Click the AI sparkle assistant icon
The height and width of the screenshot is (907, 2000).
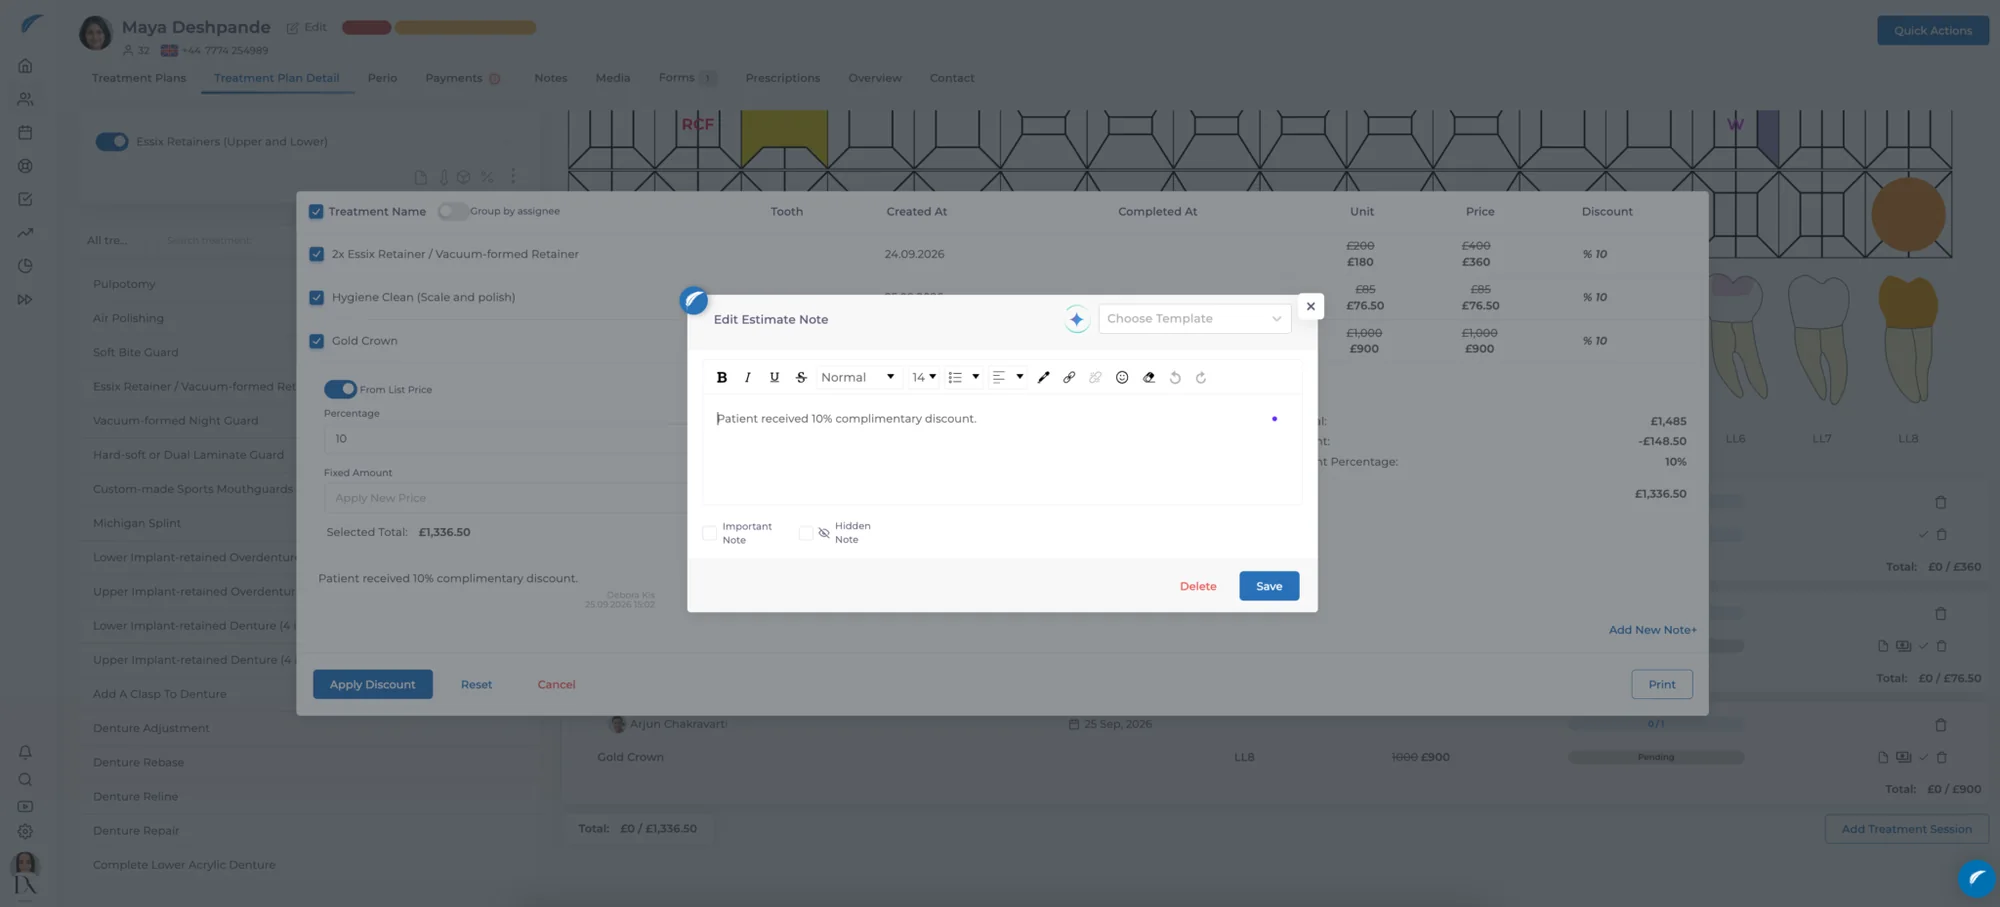[1076, 319]
